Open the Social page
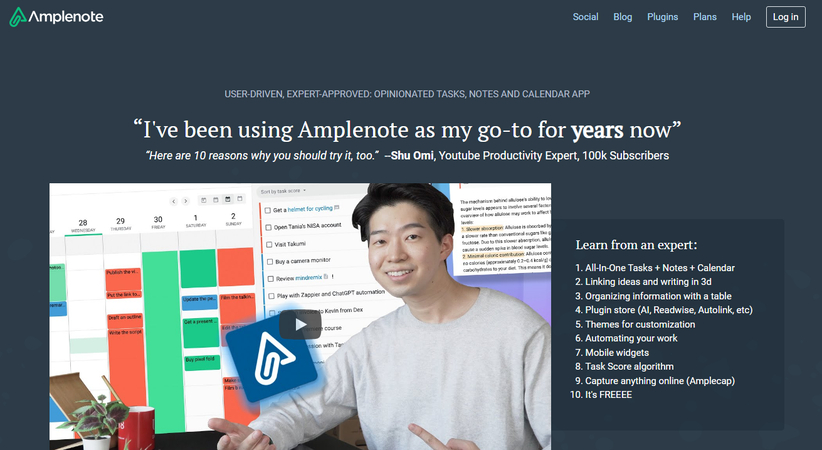 [585, 17]
